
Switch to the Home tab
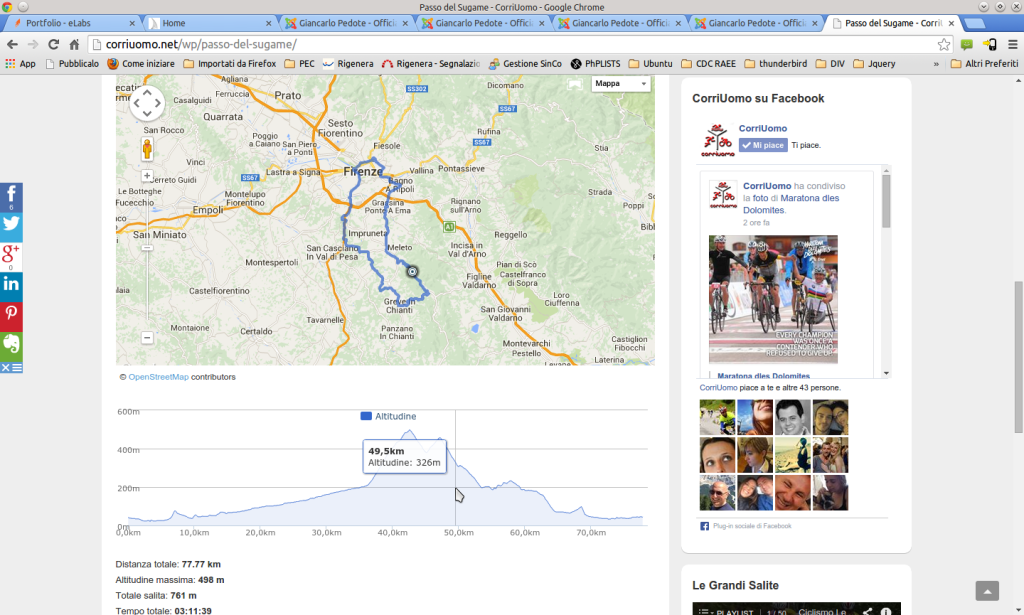209,23
